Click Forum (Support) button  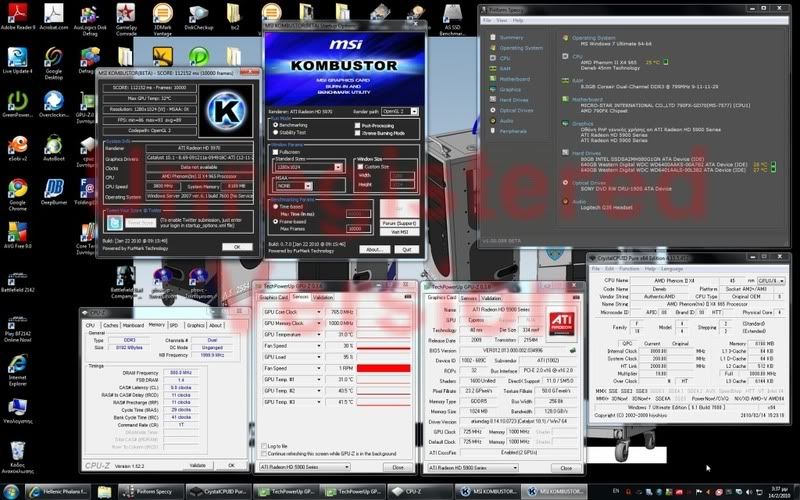pyautogui.click(x=399, y=223)
